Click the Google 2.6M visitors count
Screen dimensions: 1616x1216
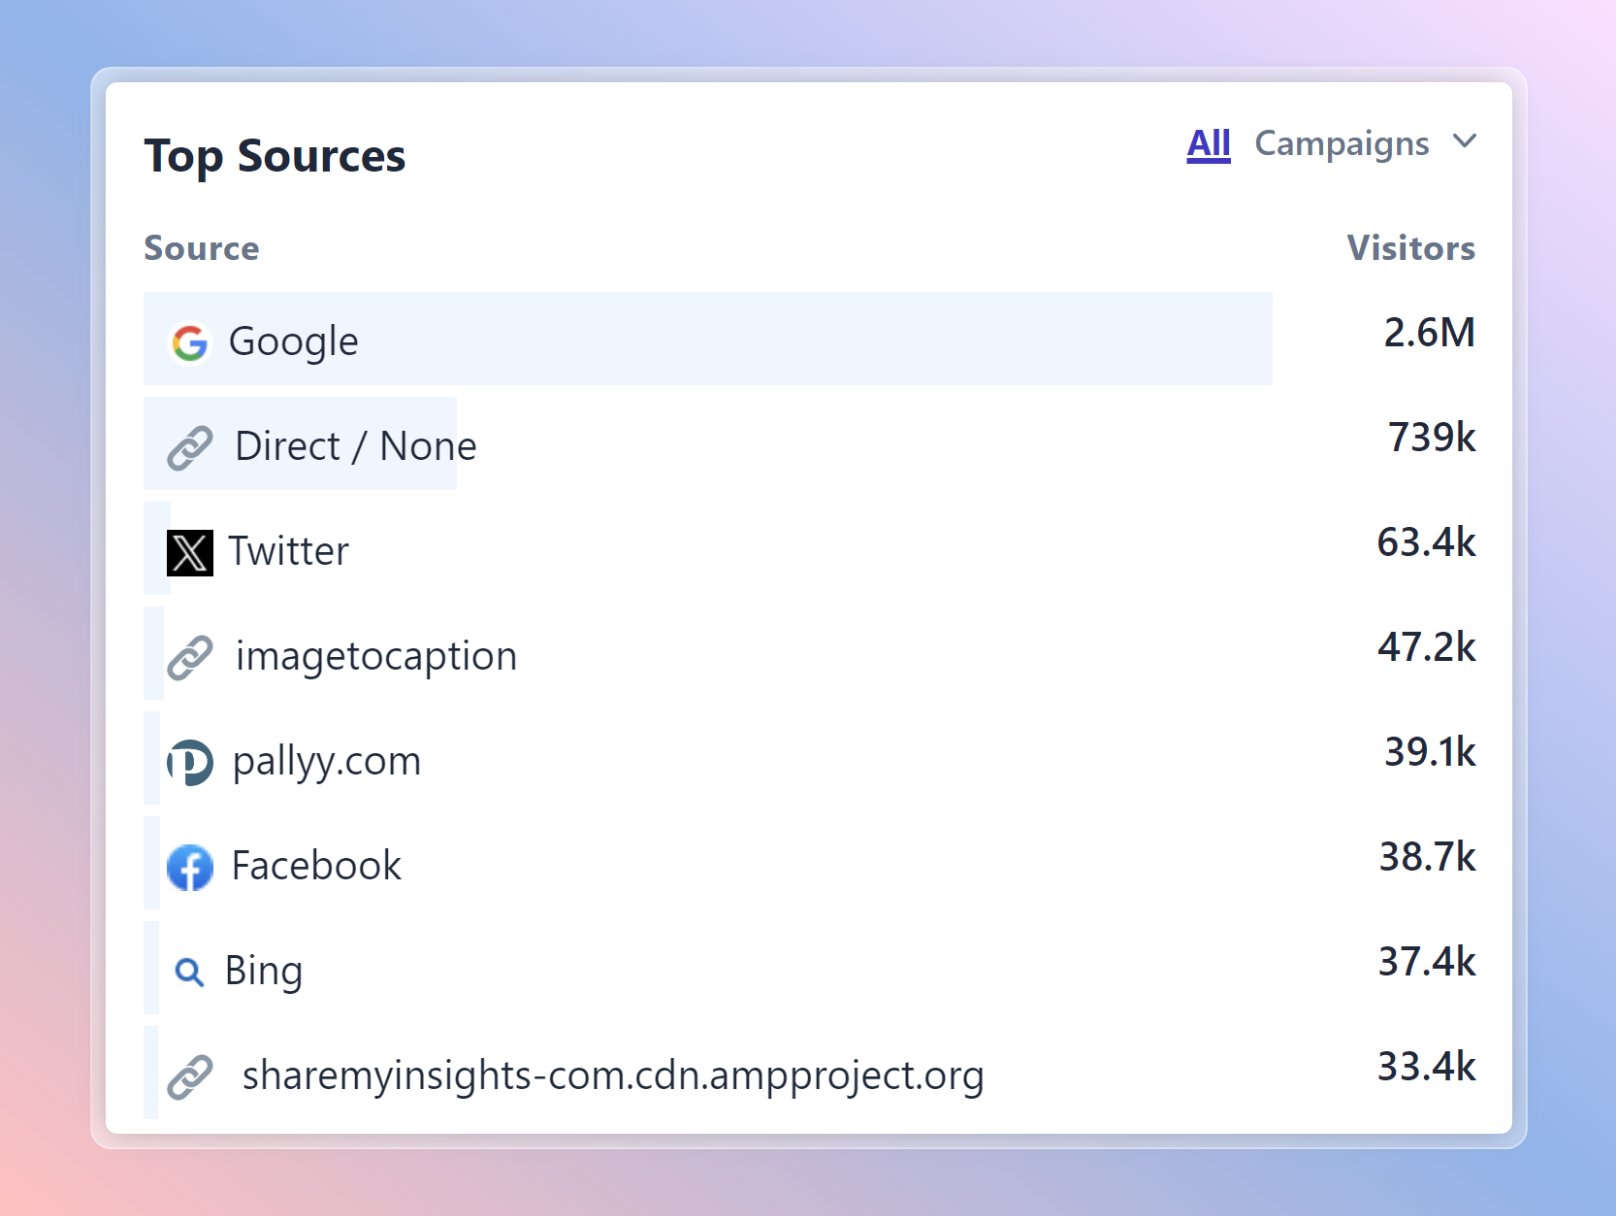[x=1429, y=333]
